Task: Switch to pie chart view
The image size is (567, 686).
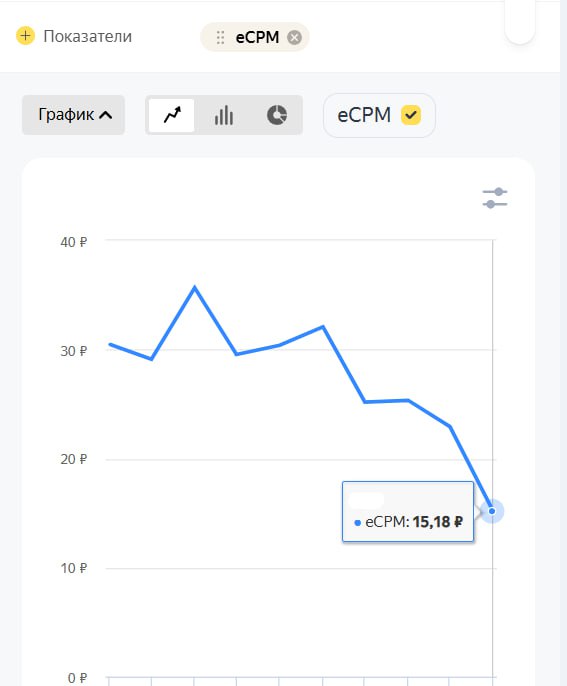Action: (x=276, y=116)
